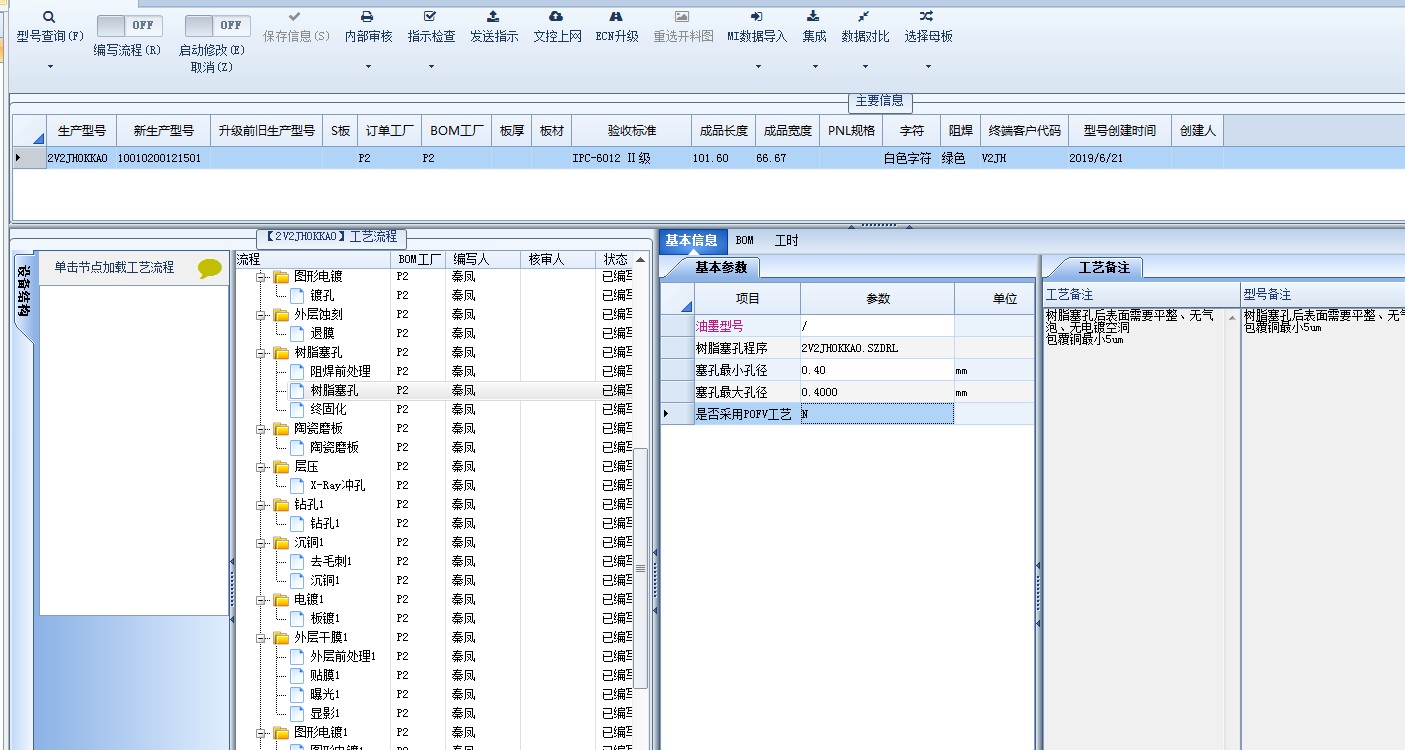
Task: Collapse the 外层蚀刻 tree node
Action: pyautogui.click(x=261, y=315)
